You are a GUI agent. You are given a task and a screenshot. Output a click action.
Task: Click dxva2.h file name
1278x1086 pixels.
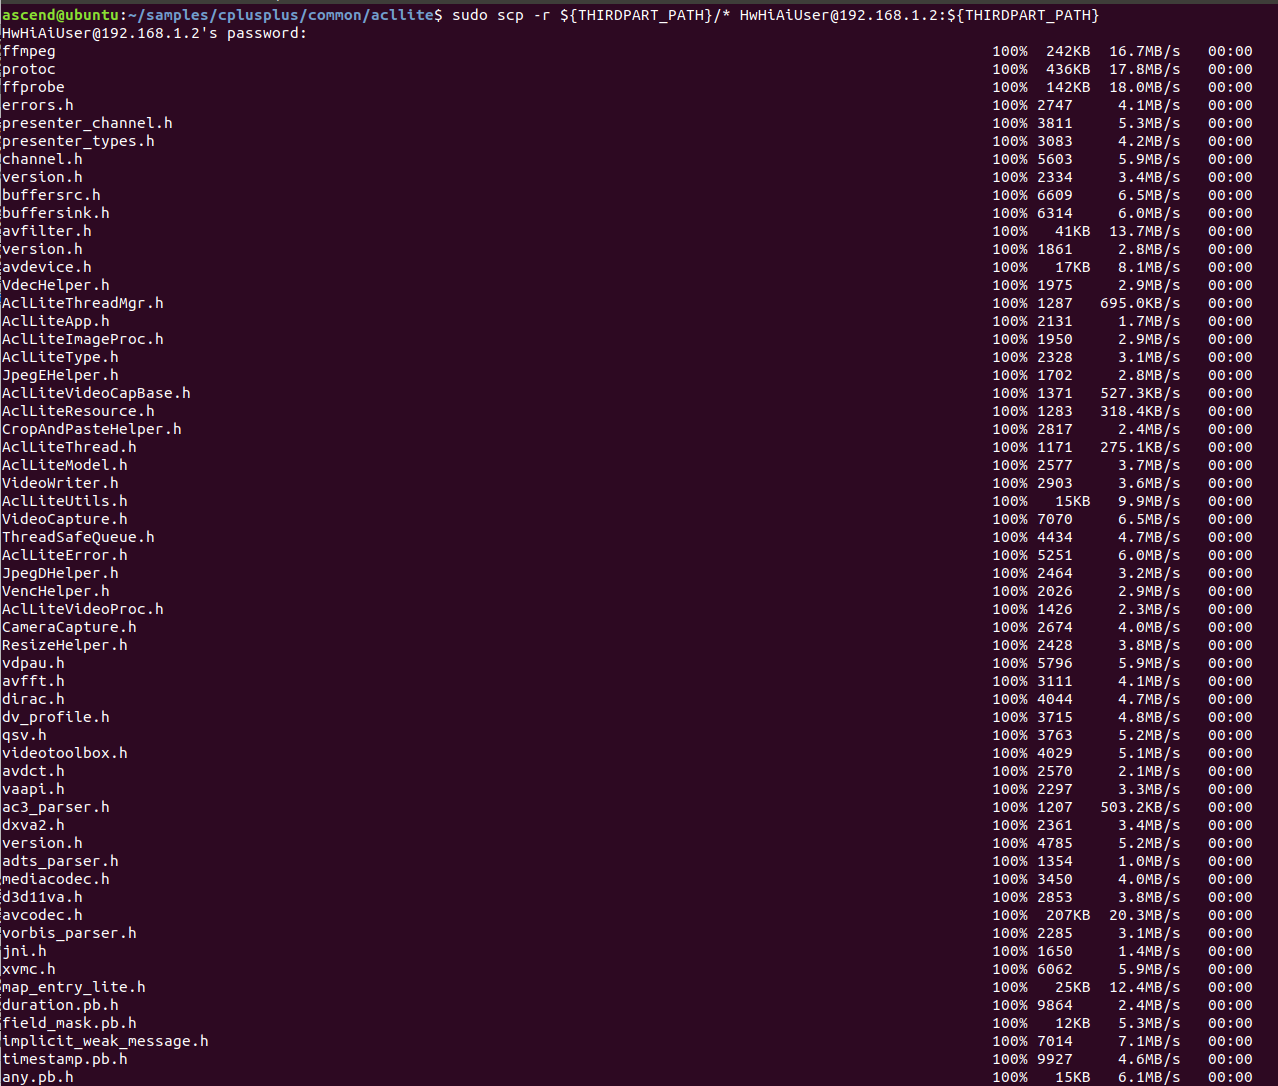(x=33, y=825)
